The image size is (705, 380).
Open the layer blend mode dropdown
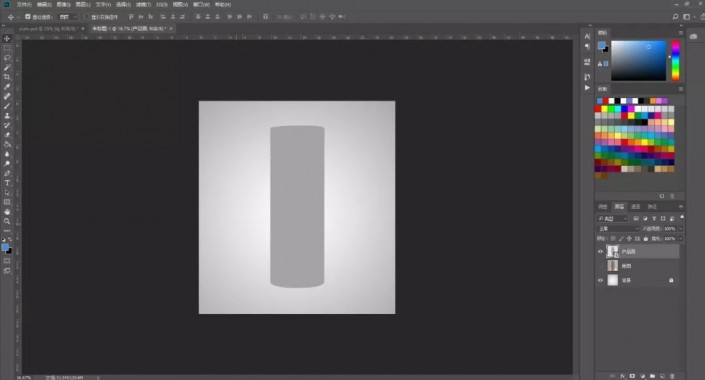click(618, 228)
